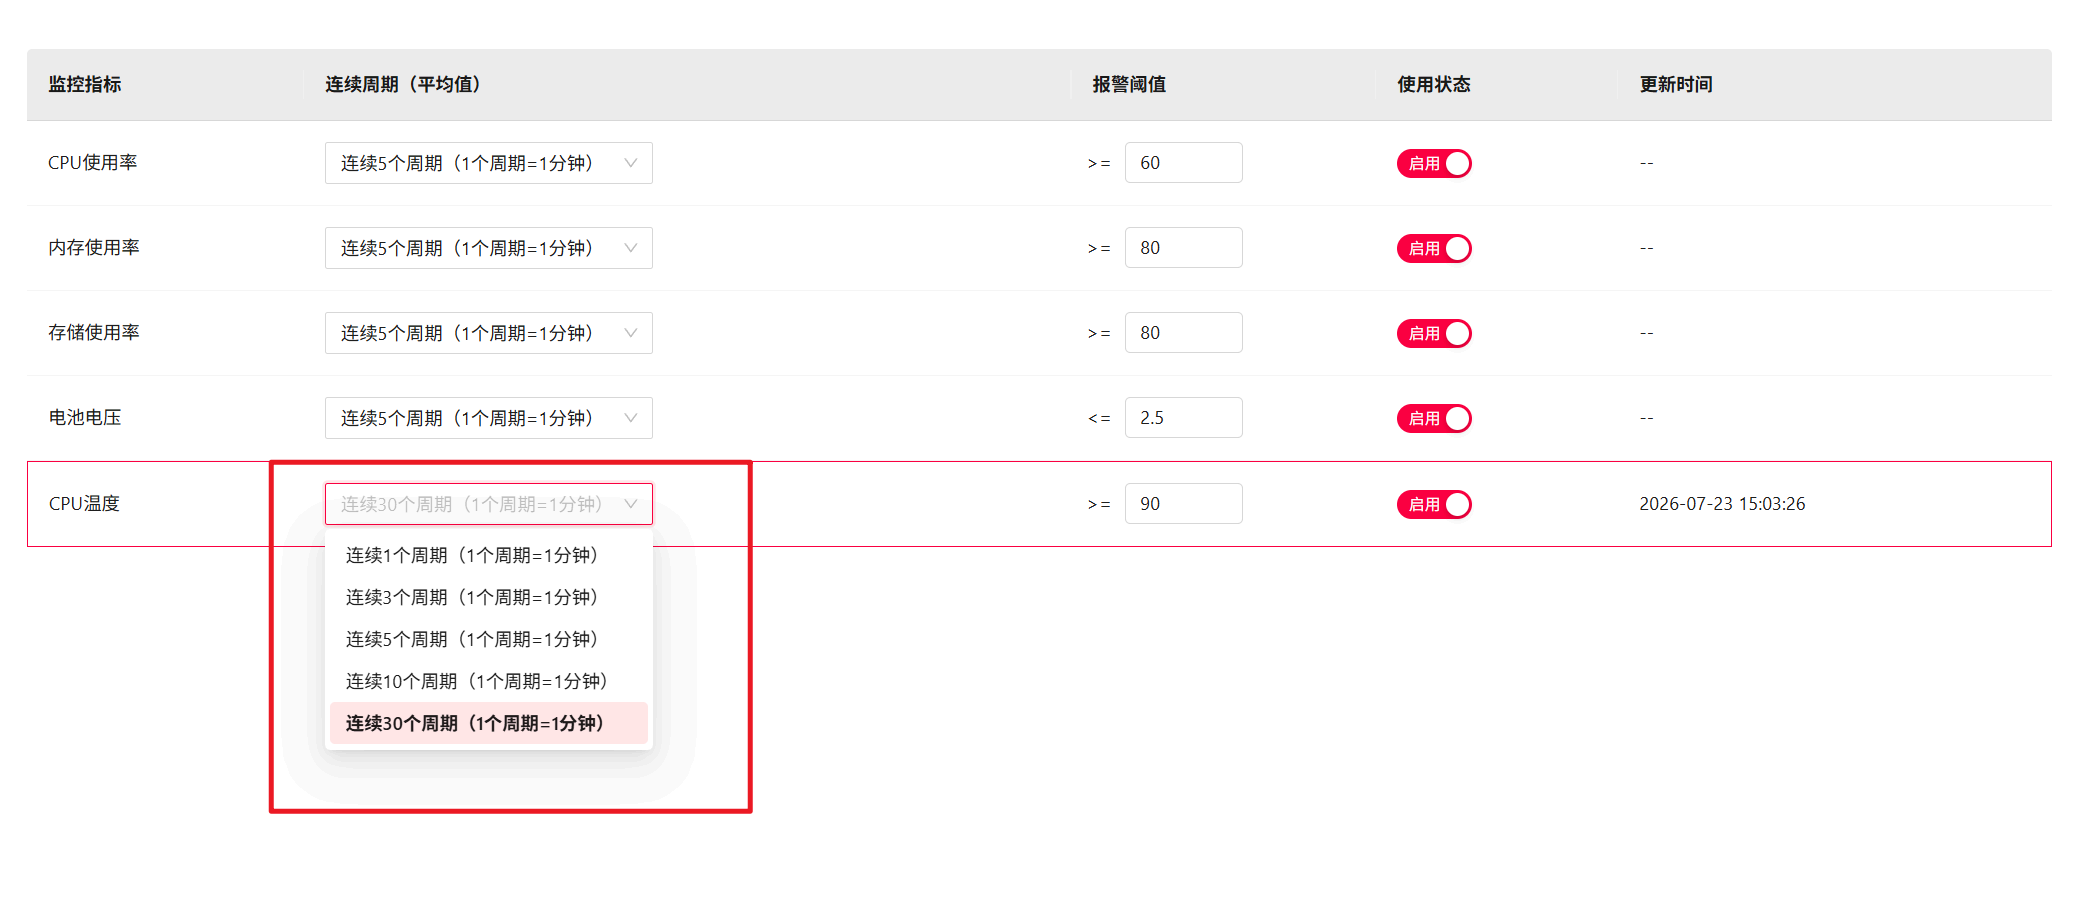Image resolution: width=2086 pixels, height=920 pixels.
Task: Collapse the CPU温度 period dropdown chevron
Action: [x=631, y=504]
